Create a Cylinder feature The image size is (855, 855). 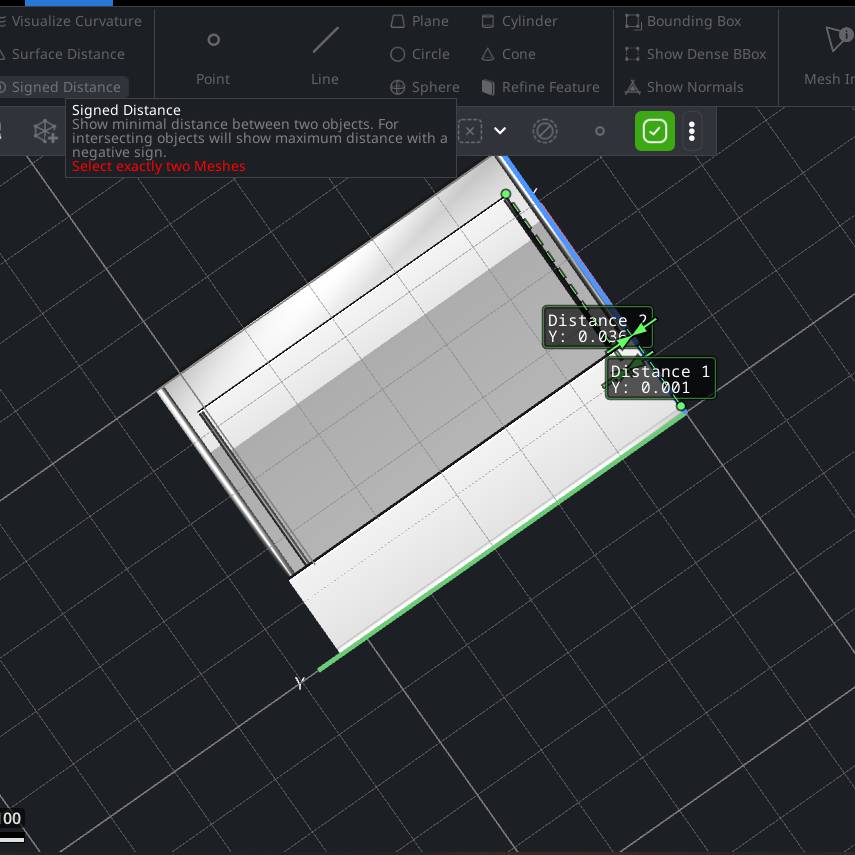pos(519,21)
